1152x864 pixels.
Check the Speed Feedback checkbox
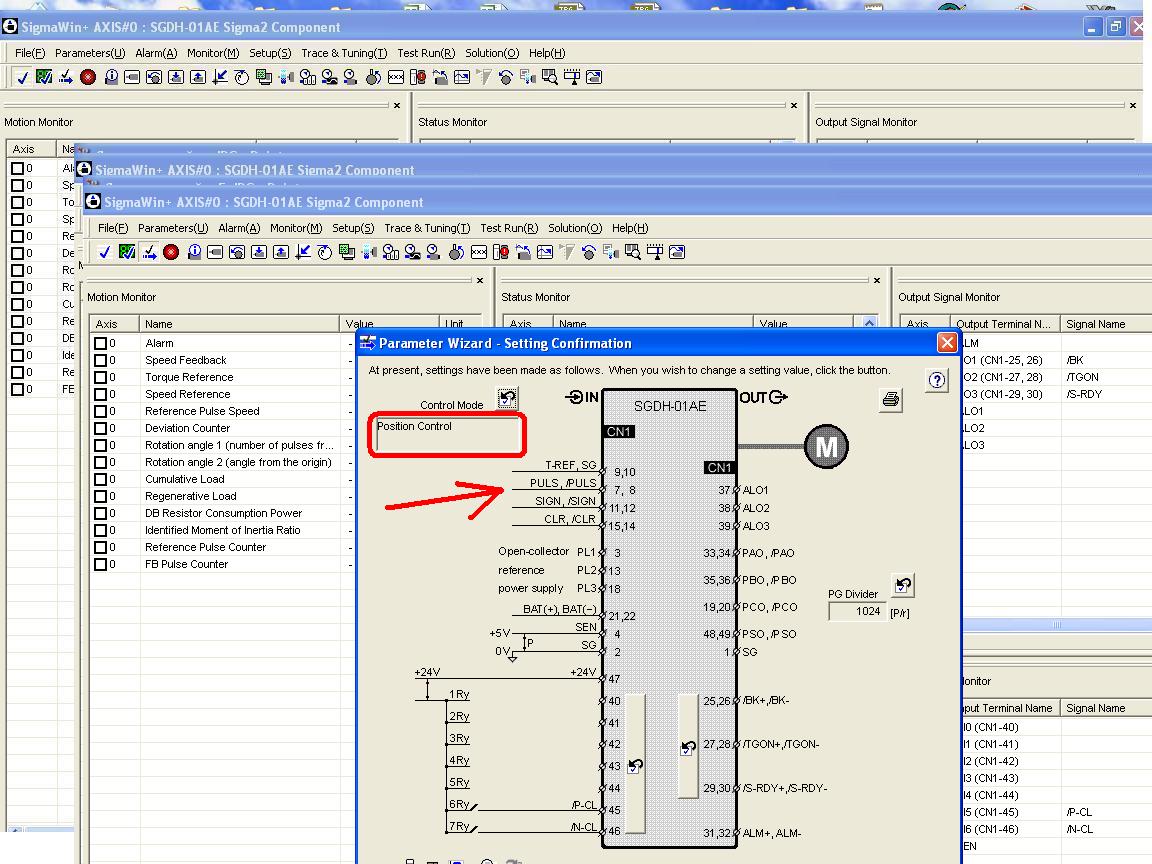point(101,360)
